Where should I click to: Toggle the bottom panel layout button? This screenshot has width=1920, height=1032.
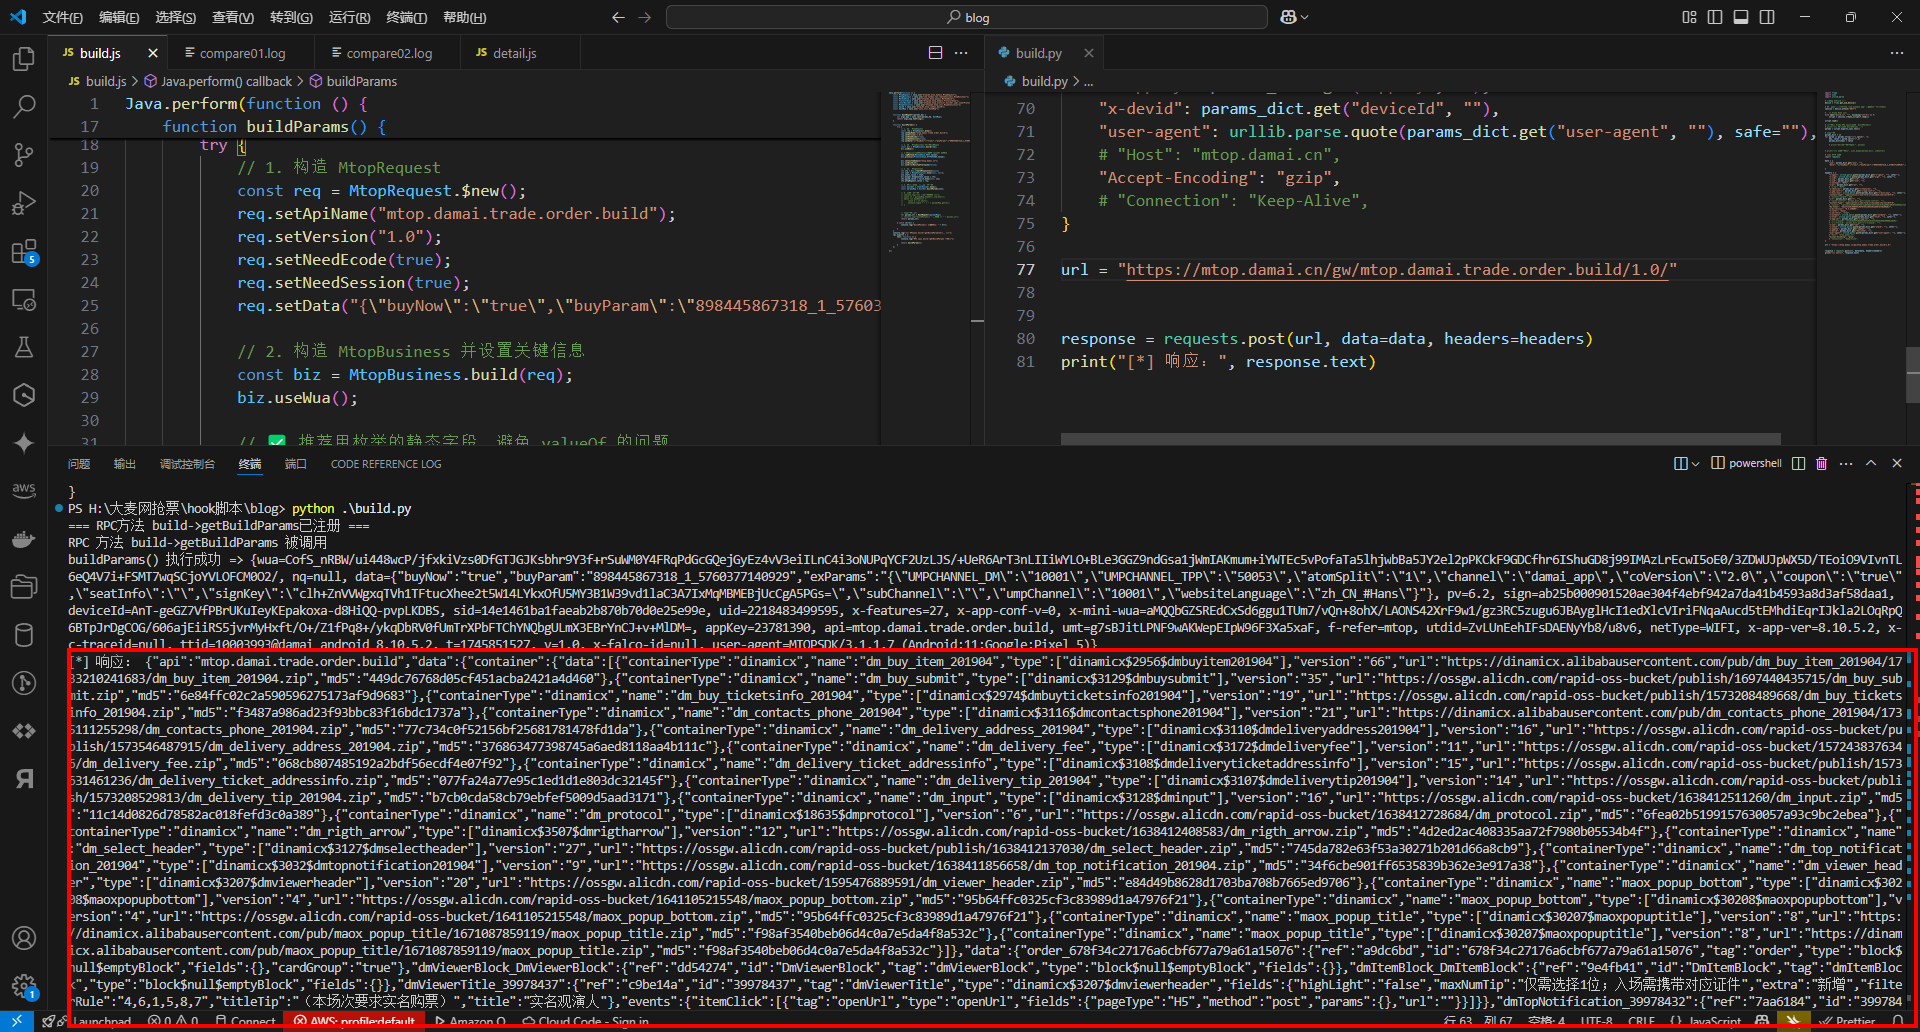1741,17
